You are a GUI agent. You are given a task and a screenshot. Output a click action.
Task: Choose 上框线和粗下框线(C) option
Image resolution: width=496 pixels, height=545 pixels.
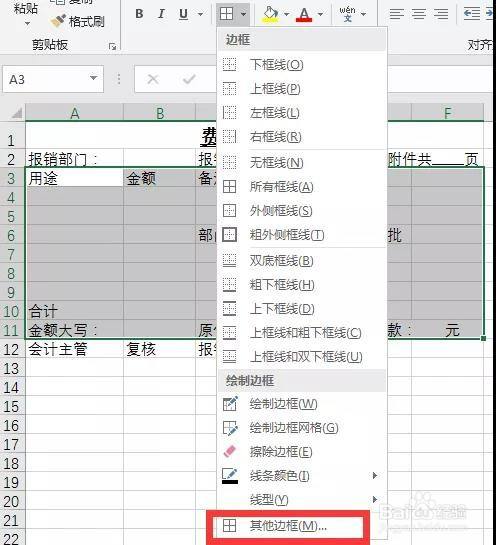(x=302, y=333)
